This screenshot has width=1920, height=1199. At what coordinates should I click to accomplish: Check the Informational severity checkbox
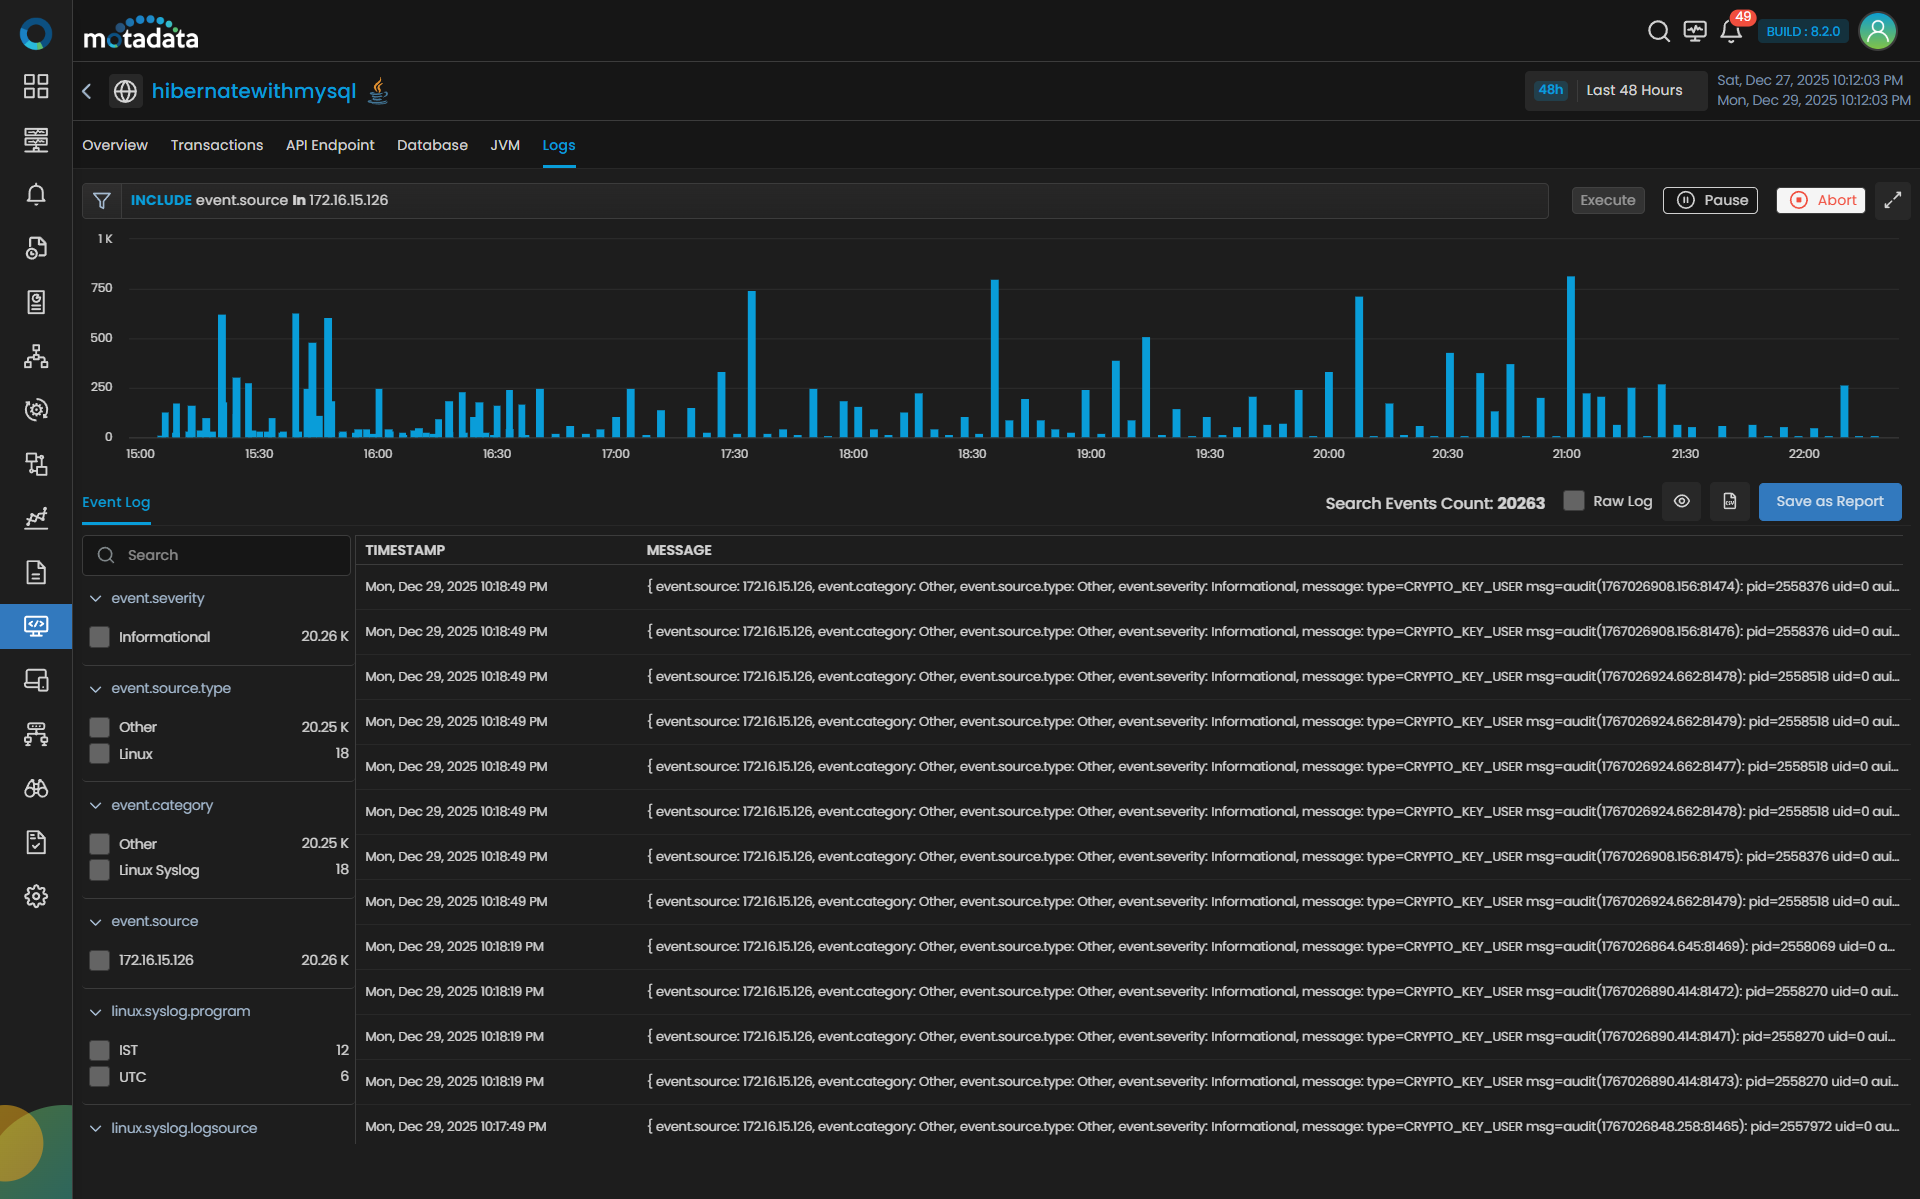coord(100,637)
